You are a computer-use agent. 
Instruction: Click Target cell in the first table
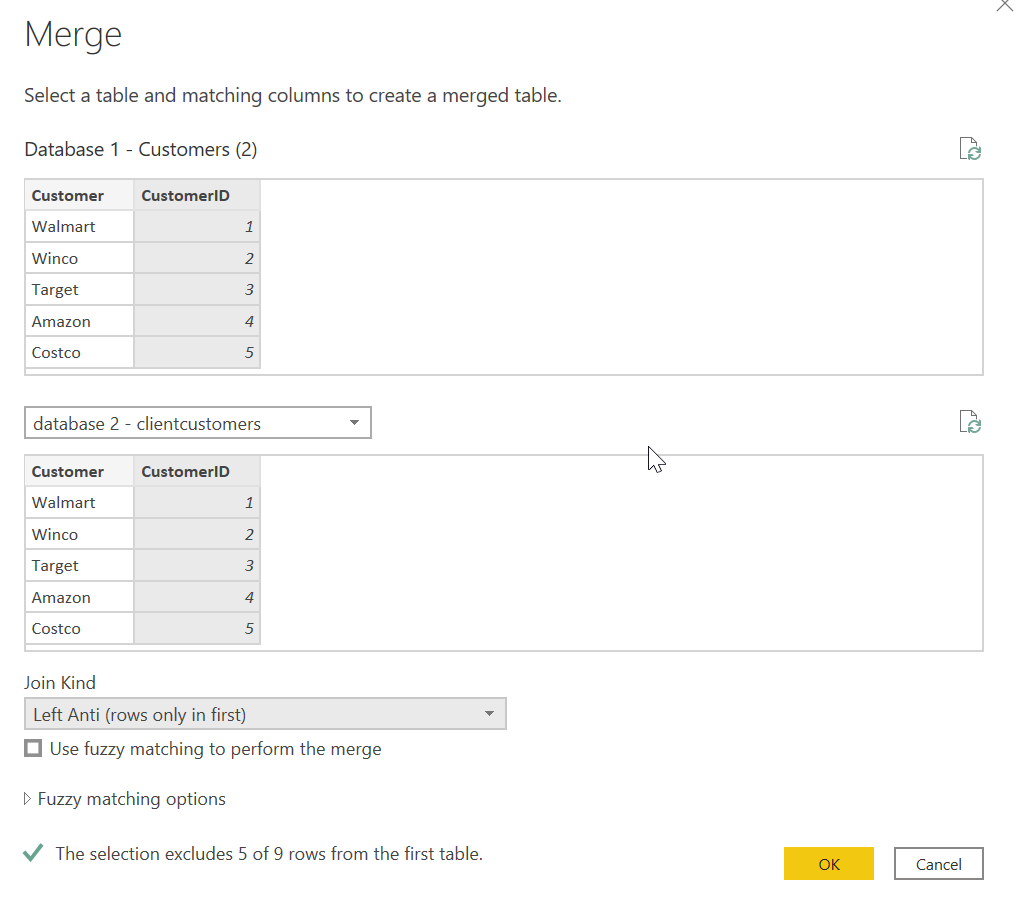[80, 289]
